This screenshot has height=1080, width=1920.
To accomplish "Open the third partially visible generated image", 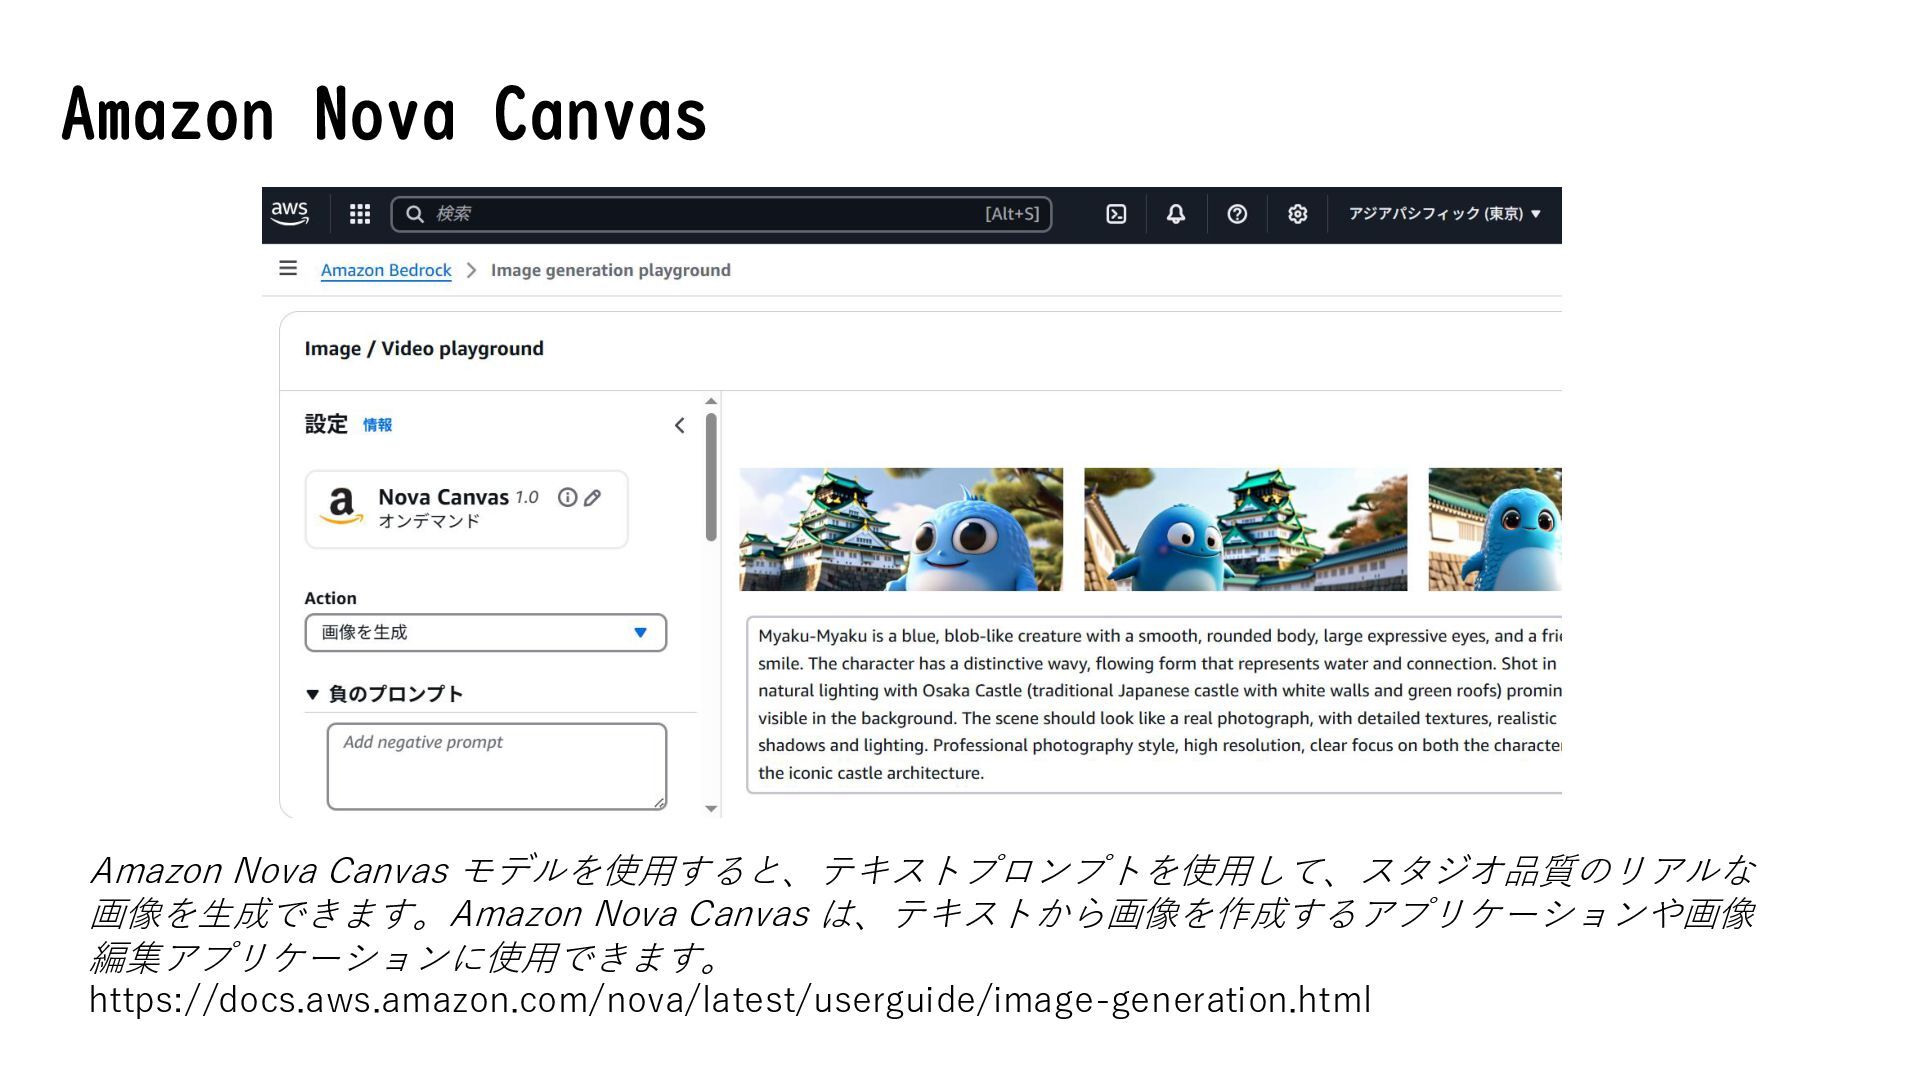I will 1495,529.
